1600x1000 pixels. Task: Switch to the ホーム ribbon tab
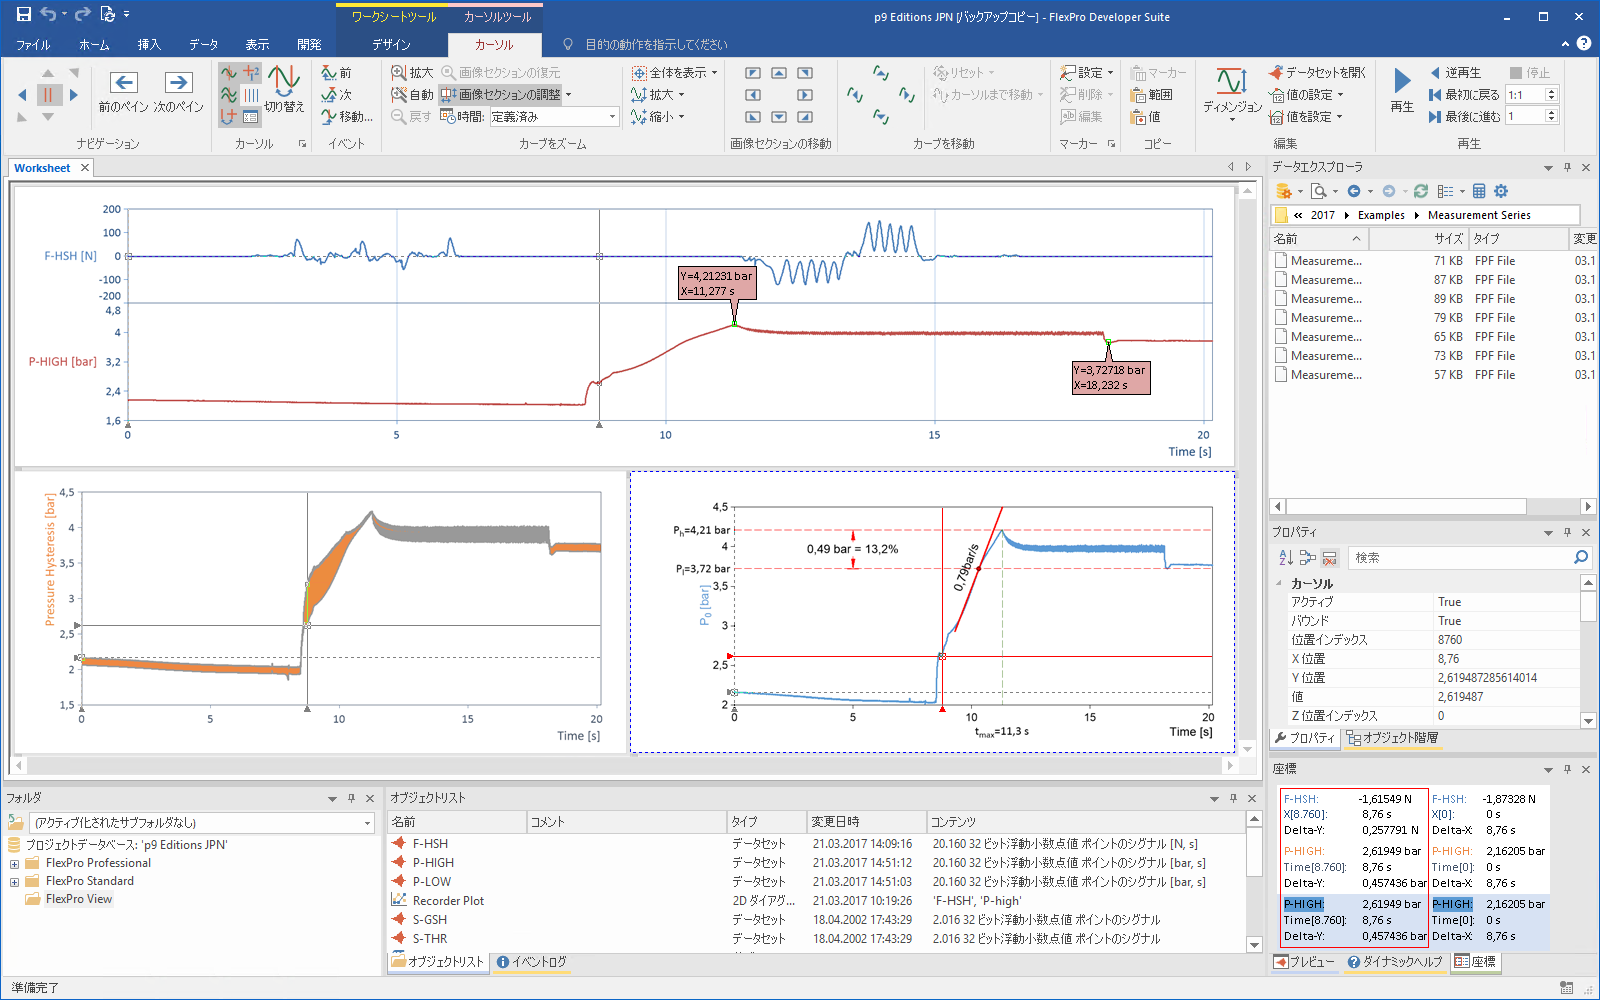point(94,45)
